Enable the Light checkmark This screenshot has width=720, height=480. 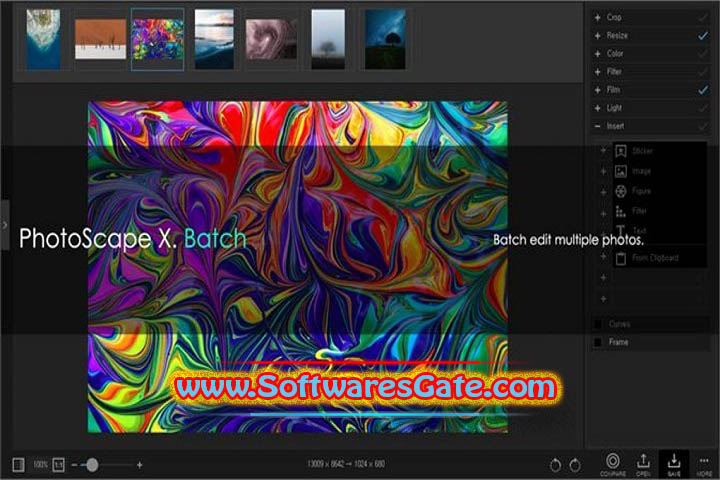coord(703,108)
